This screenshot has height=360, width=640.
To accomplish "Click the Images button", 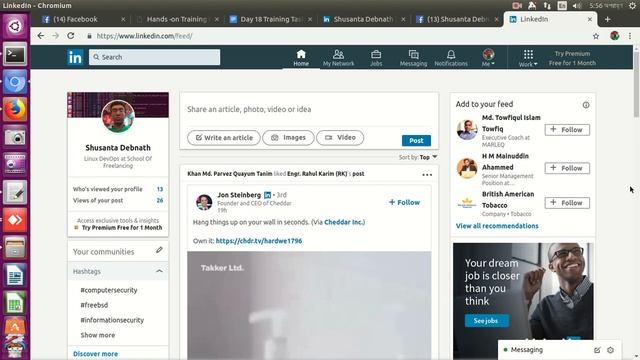I will [x=288, y=138].
